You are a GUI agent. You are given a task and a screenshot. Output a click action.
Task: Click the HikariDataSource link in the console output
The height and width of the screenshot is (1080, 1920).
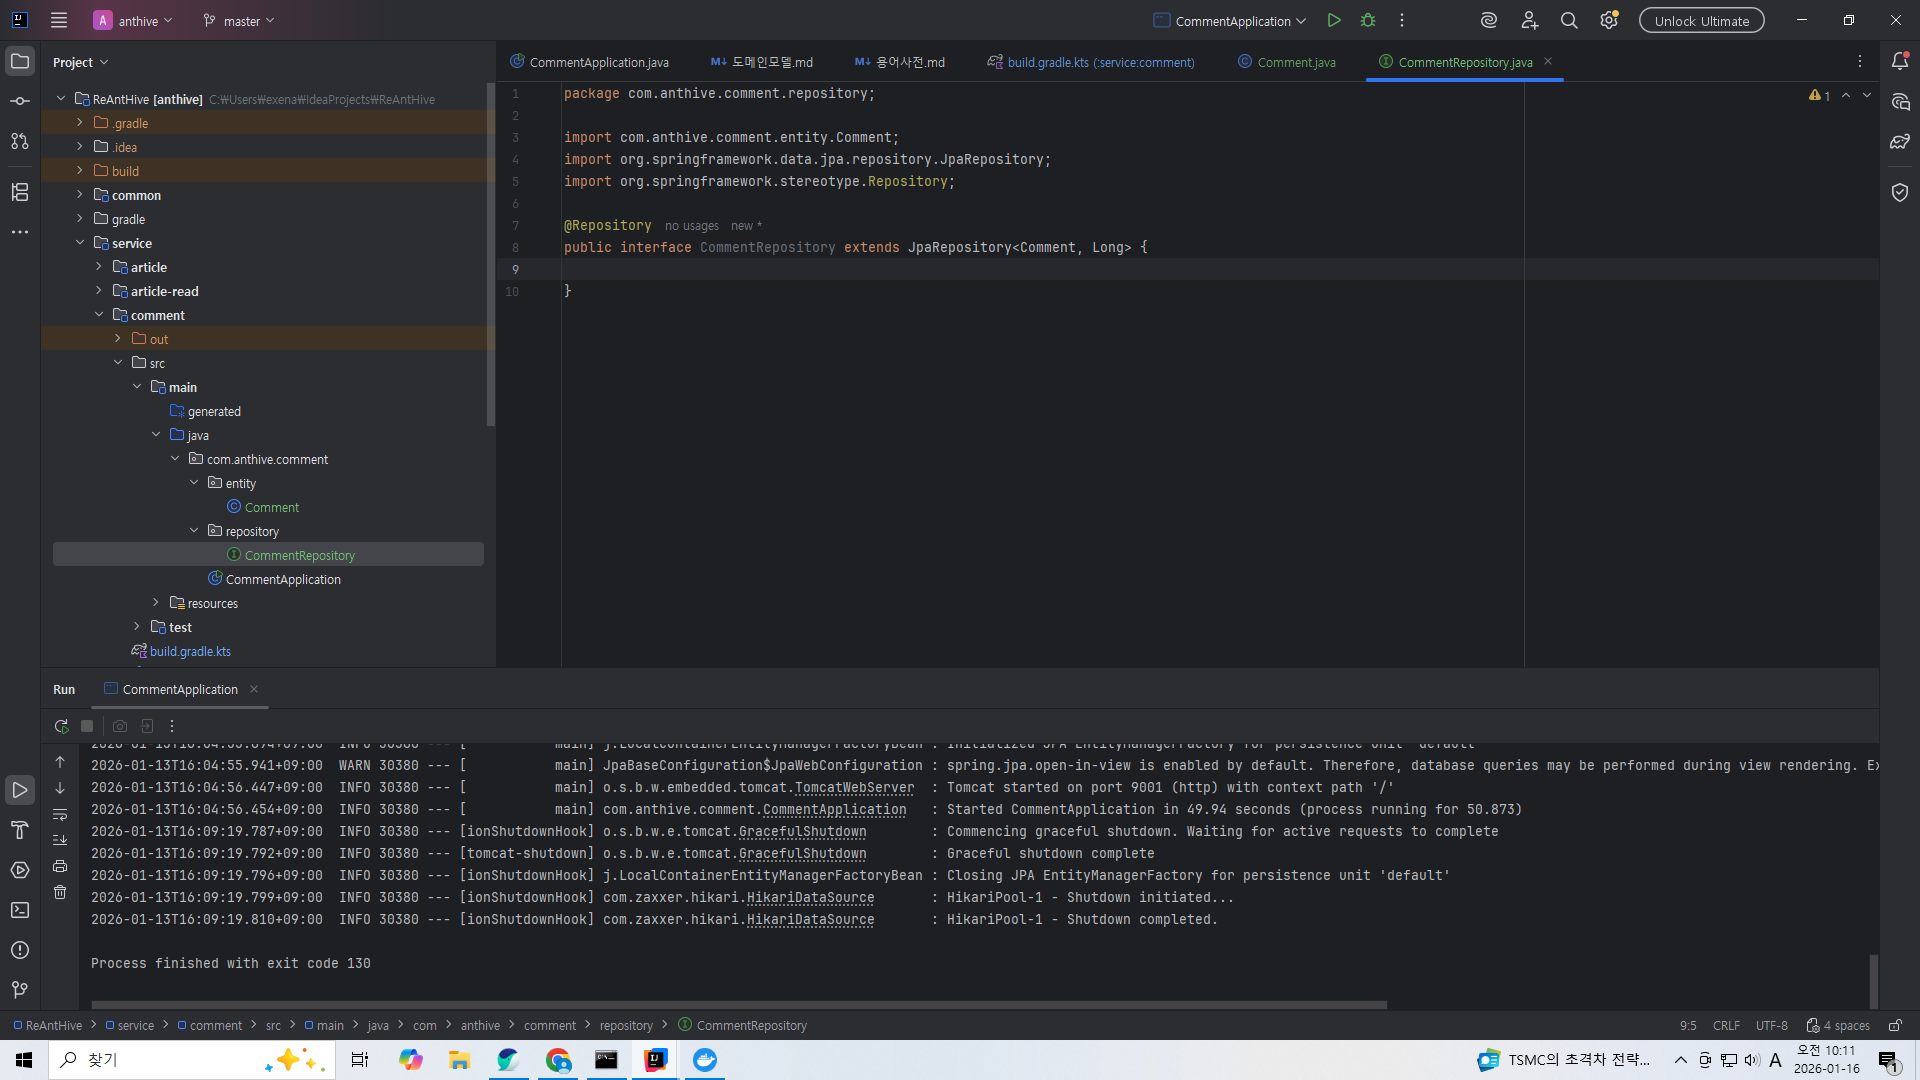point(810,898)
